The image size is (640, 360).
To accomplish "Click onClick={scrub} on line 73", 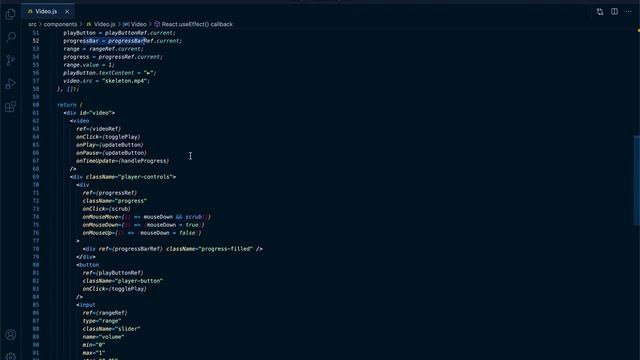I will click(x=107, y=209).
